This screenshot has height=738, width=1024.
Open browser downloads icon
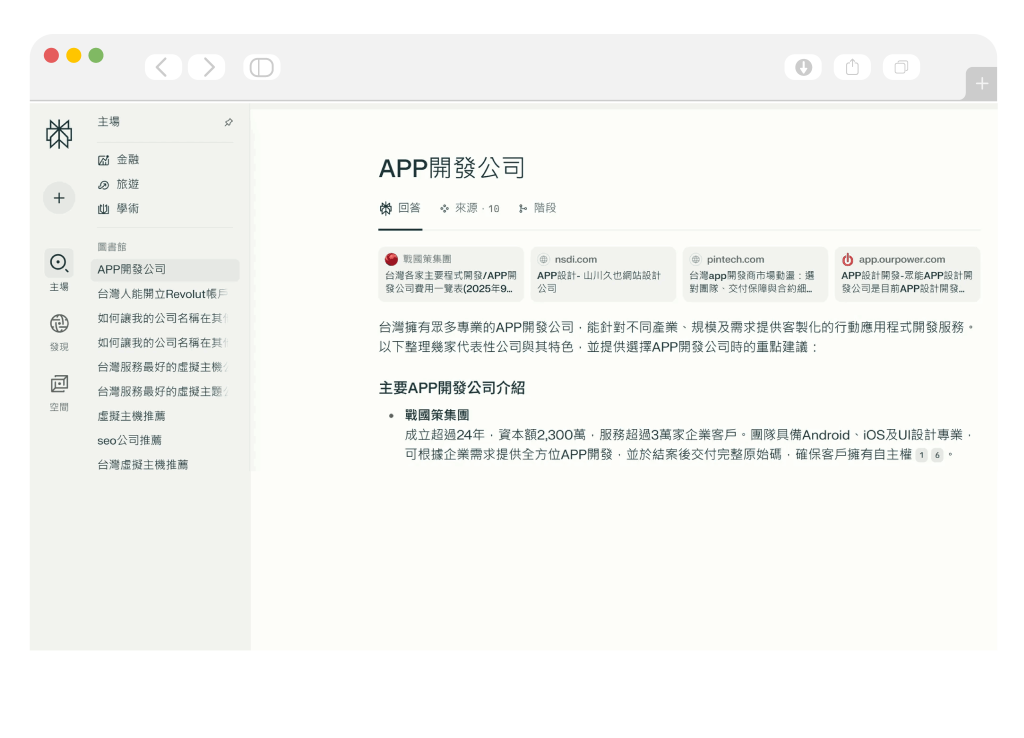803,67
